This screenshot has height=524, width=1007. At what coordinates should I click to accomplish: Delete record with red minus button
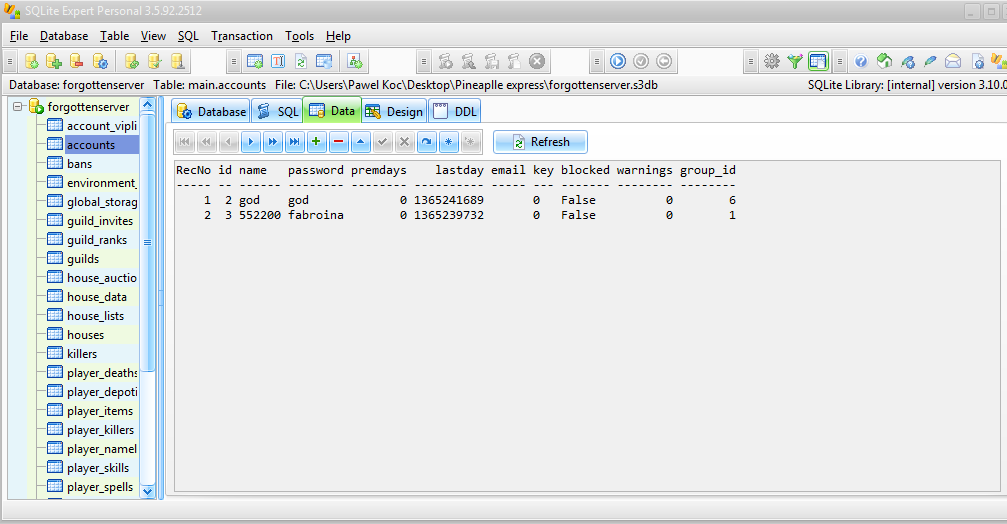(x=338, y=142)
